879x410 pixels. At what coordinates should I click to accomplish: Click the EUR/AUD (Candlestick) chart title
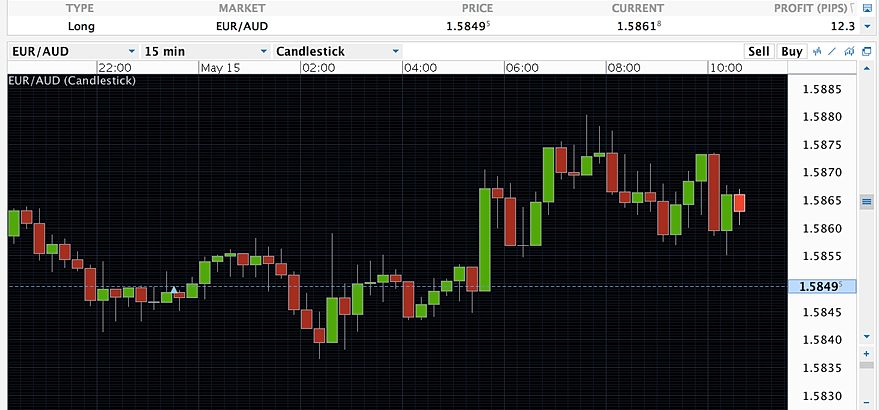coord(72,80)
